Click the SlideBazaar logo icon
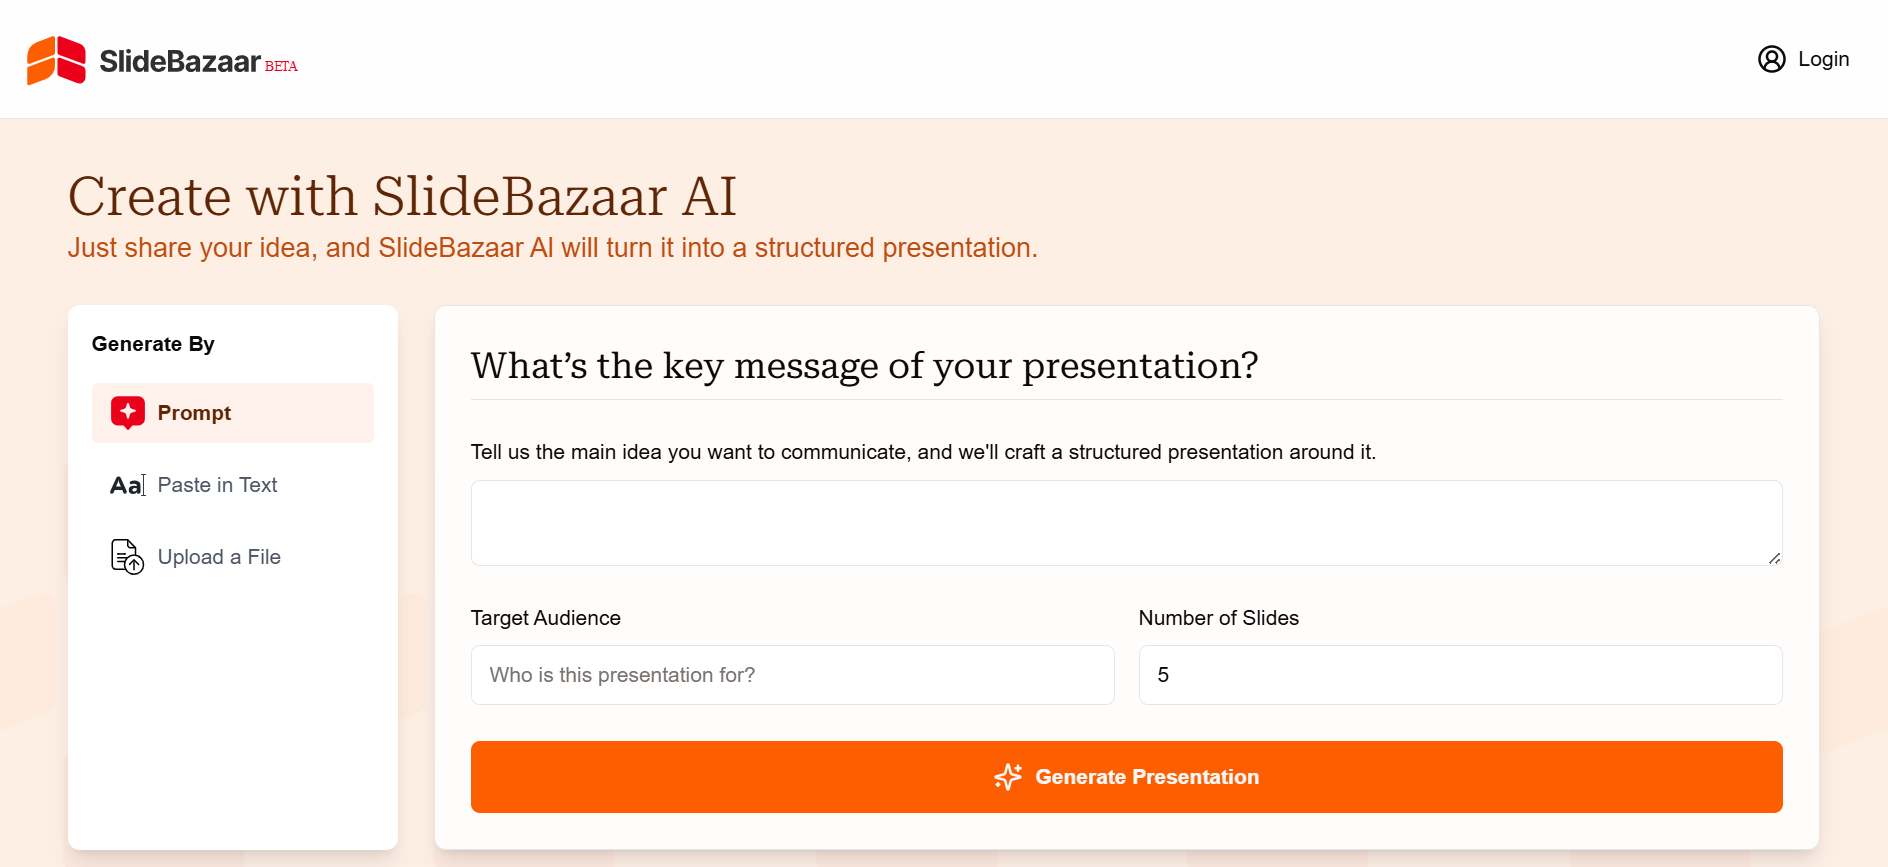Viewport: 1888px width, 867px height. pos(55,59)
